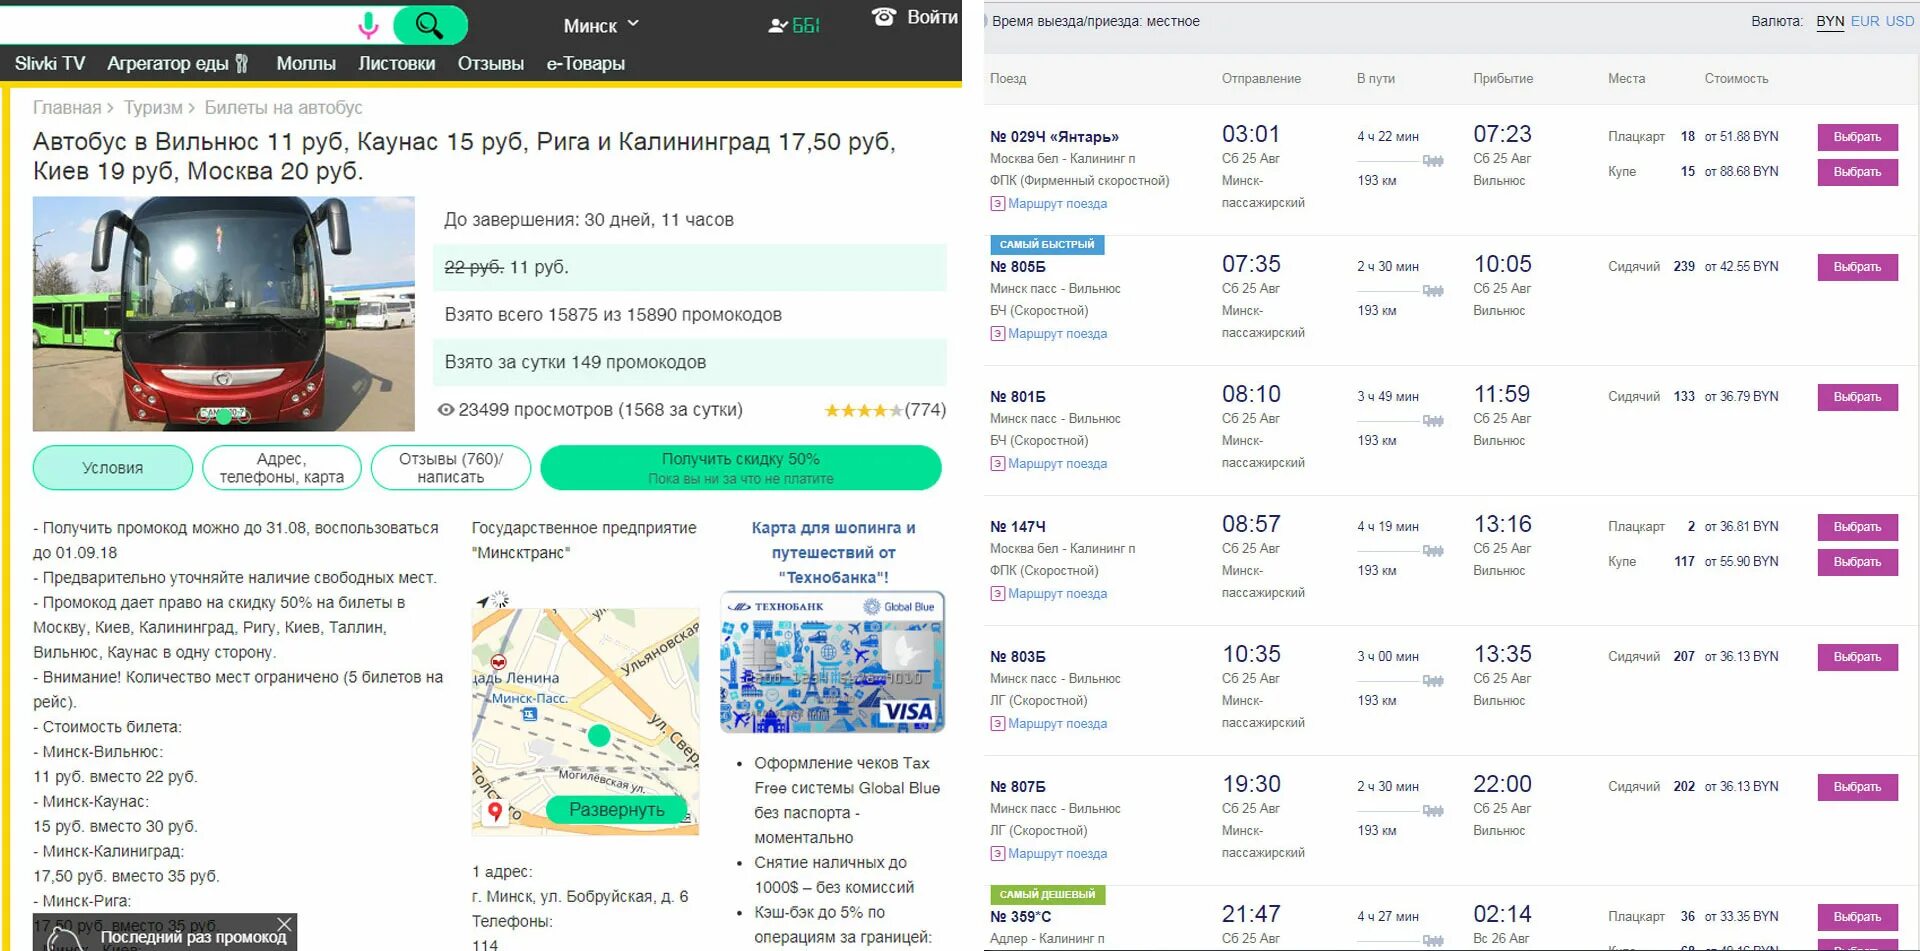Switch currency to EUR

pyautogui.click(x=1865, y=21)
